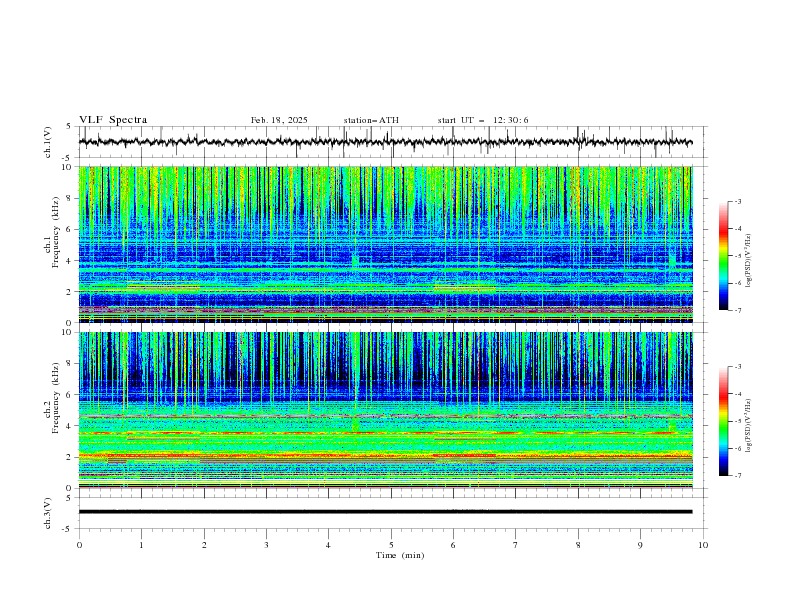
Task: Click the "Time (min)" axis title
Action: (x=400, y=555)
